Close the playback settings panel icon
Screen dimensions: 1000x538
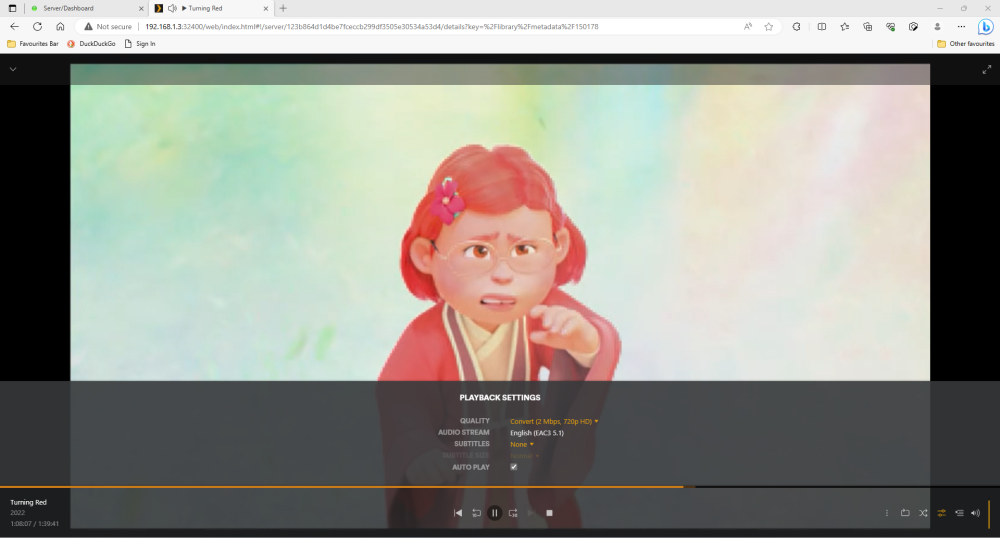click(x=941, y=513)
